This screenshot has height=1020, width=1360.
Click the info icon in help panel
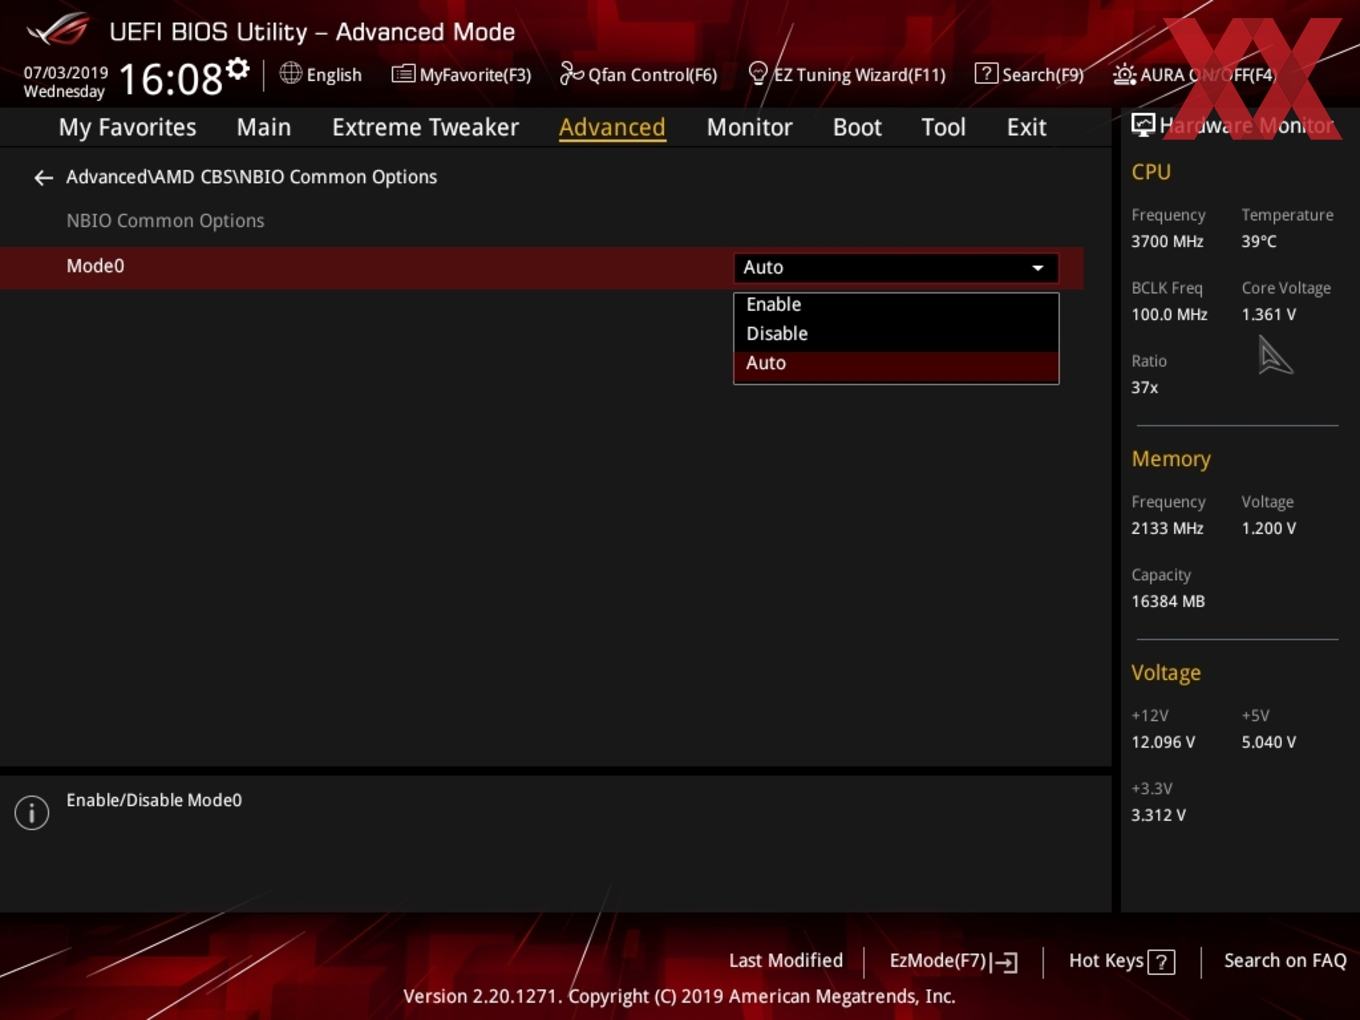32,812
